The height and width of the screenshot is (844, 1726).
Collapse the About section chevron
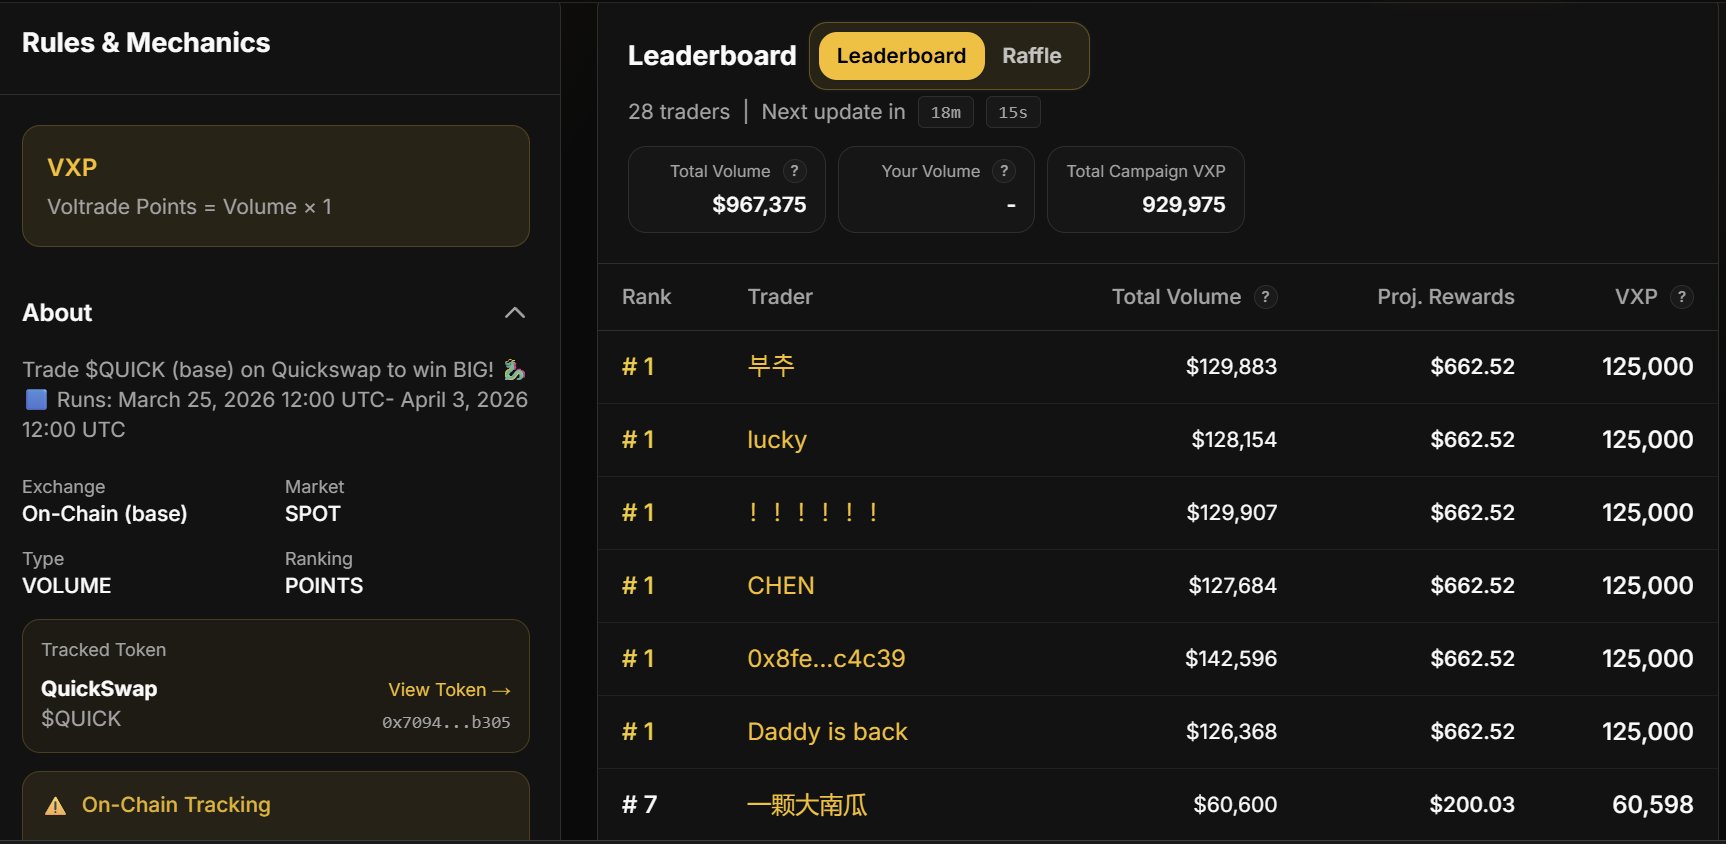(x=515, y=313)
